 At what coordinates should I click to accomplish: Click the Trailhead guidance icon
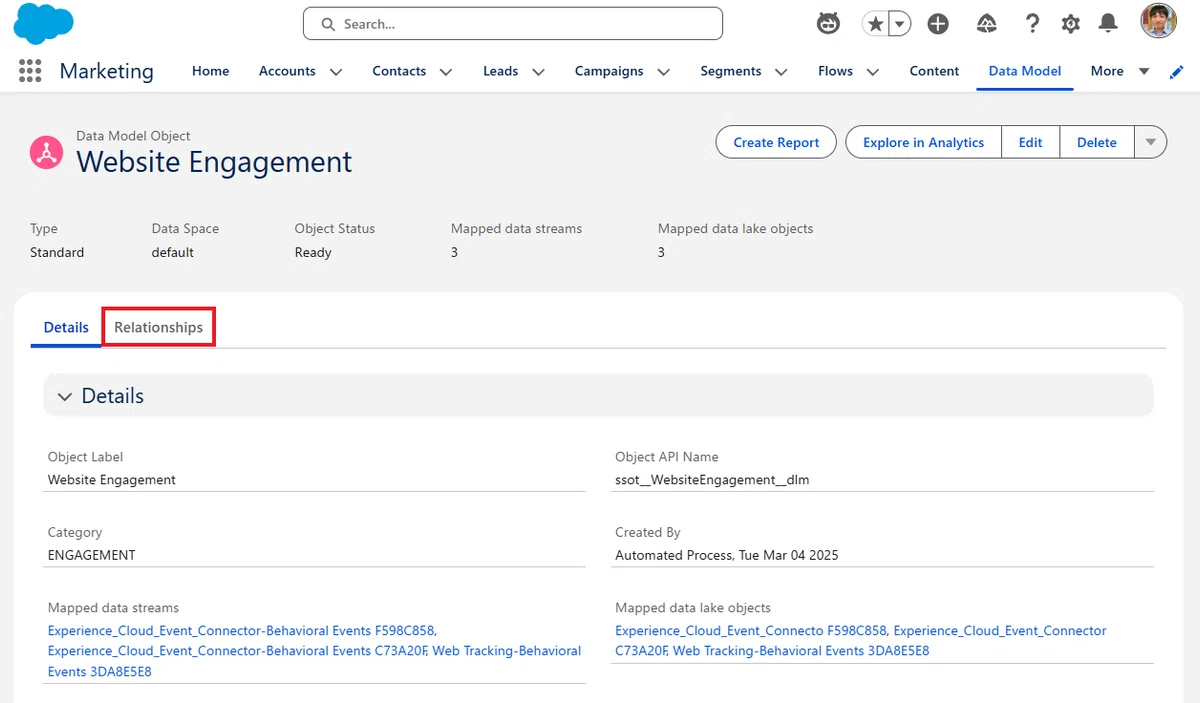pyautogui.click(x=986, y=24)
